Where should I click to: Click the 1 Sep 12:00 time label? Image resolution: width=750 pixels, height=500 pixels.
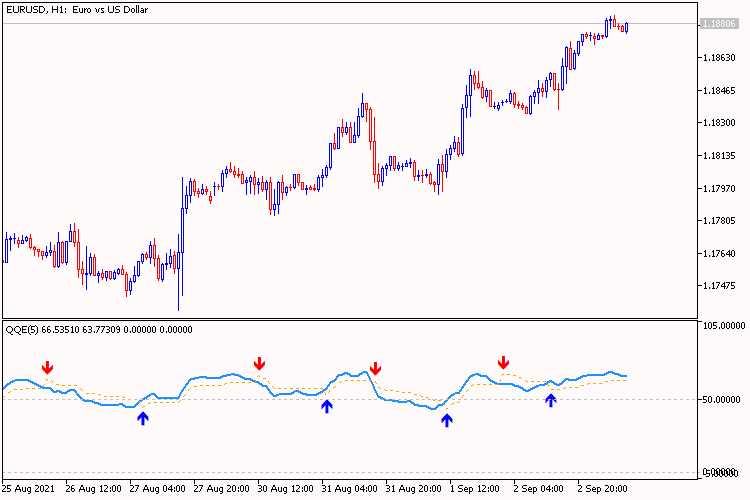click(x=476, y=490)
